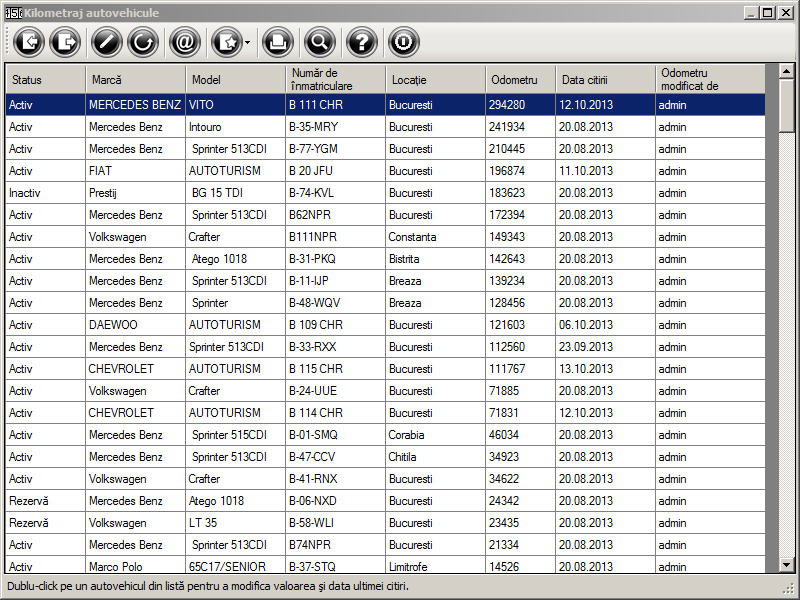
Task: Click the application icon in the title bar
Action: click(13, 13)
